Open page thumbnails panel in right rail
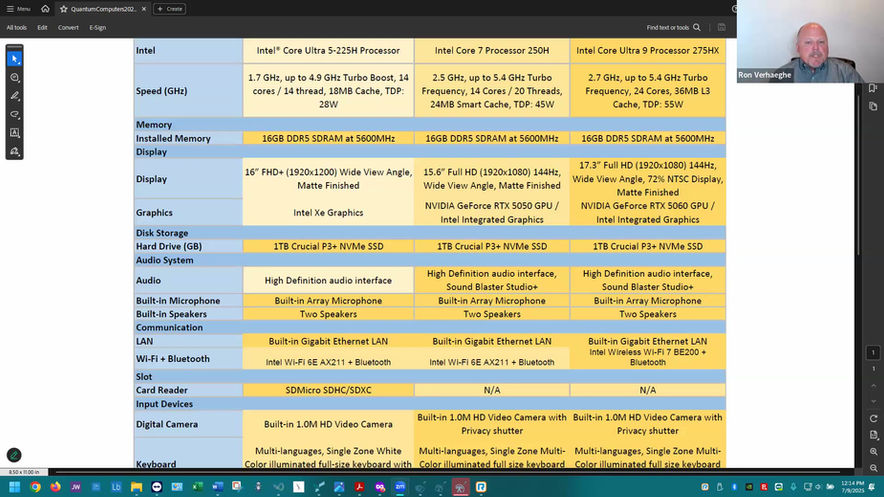Viewport: 884px width, 497px height. coord(873,106)
